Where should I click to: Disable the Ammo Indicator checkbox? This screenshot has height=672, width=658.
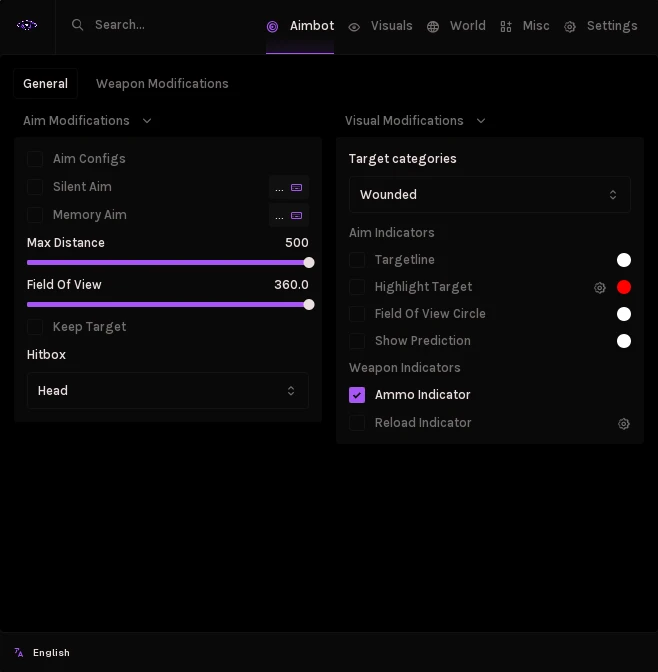point(357,395)
